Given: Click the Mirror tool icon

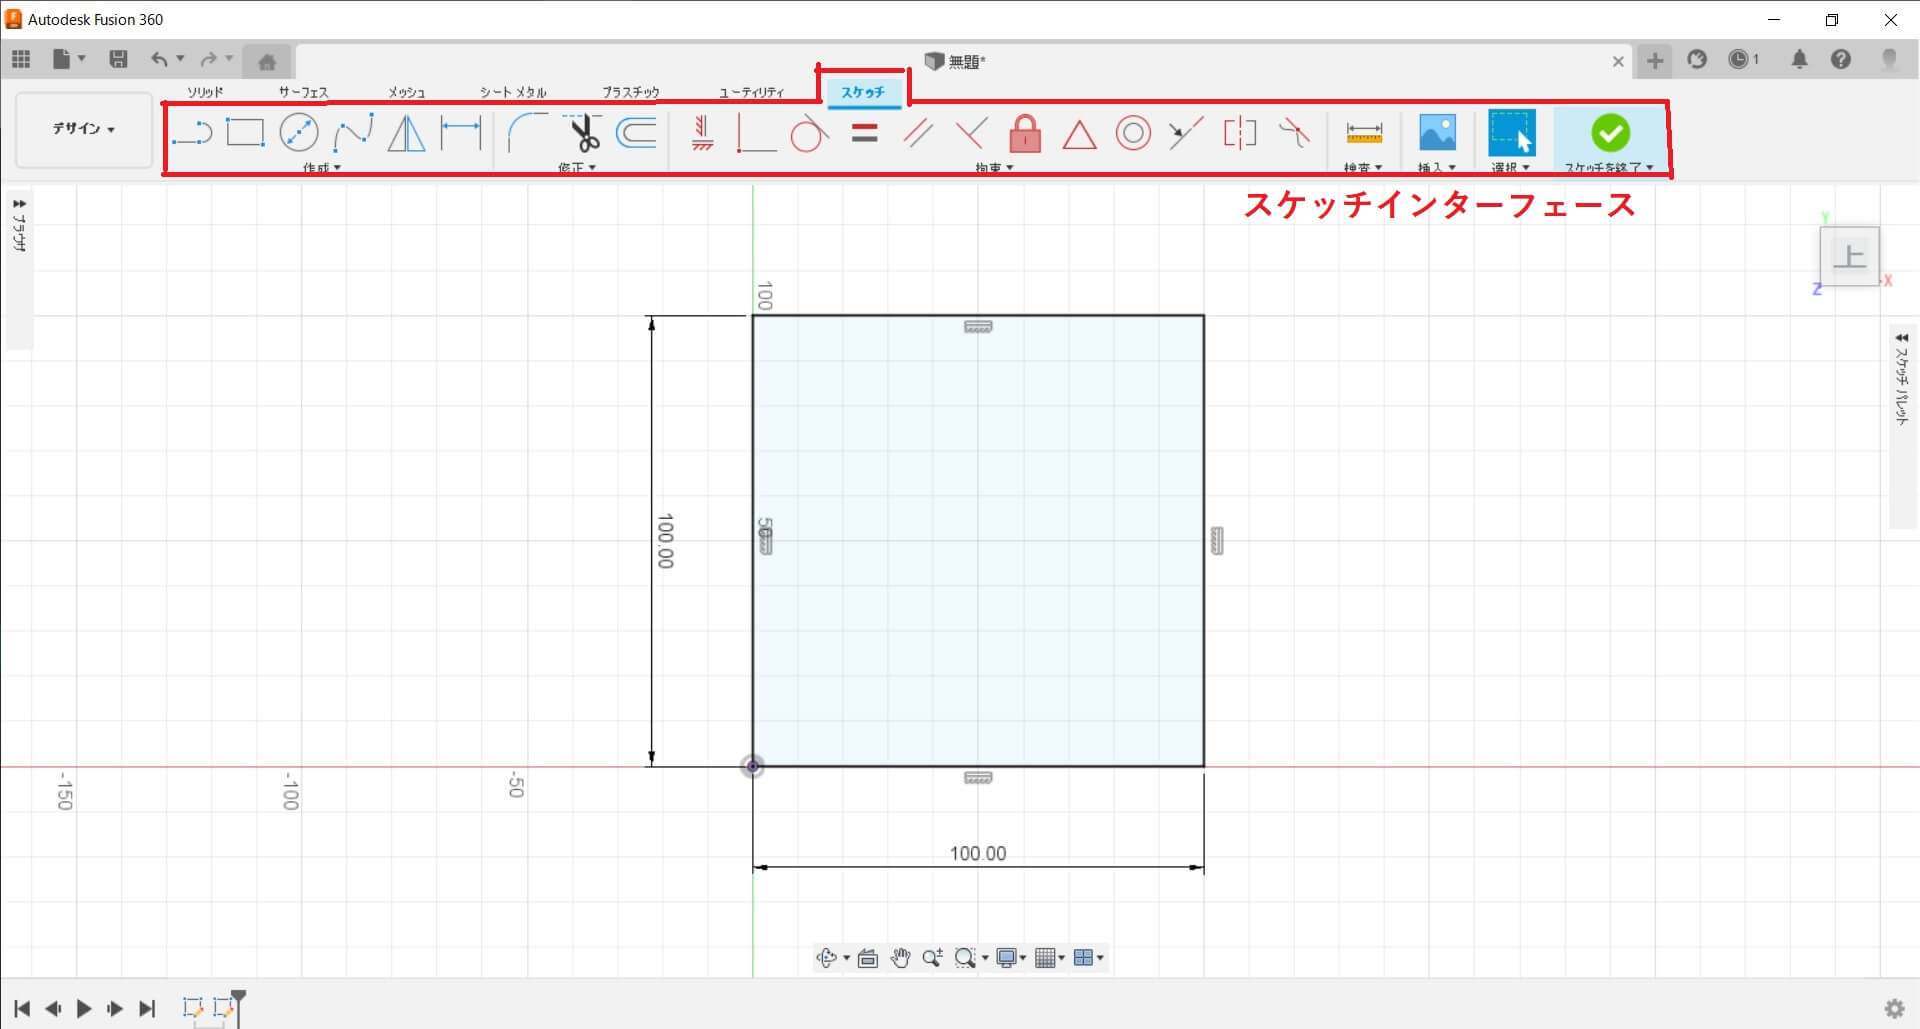Looking at the screenshot, I should [406, 133].
